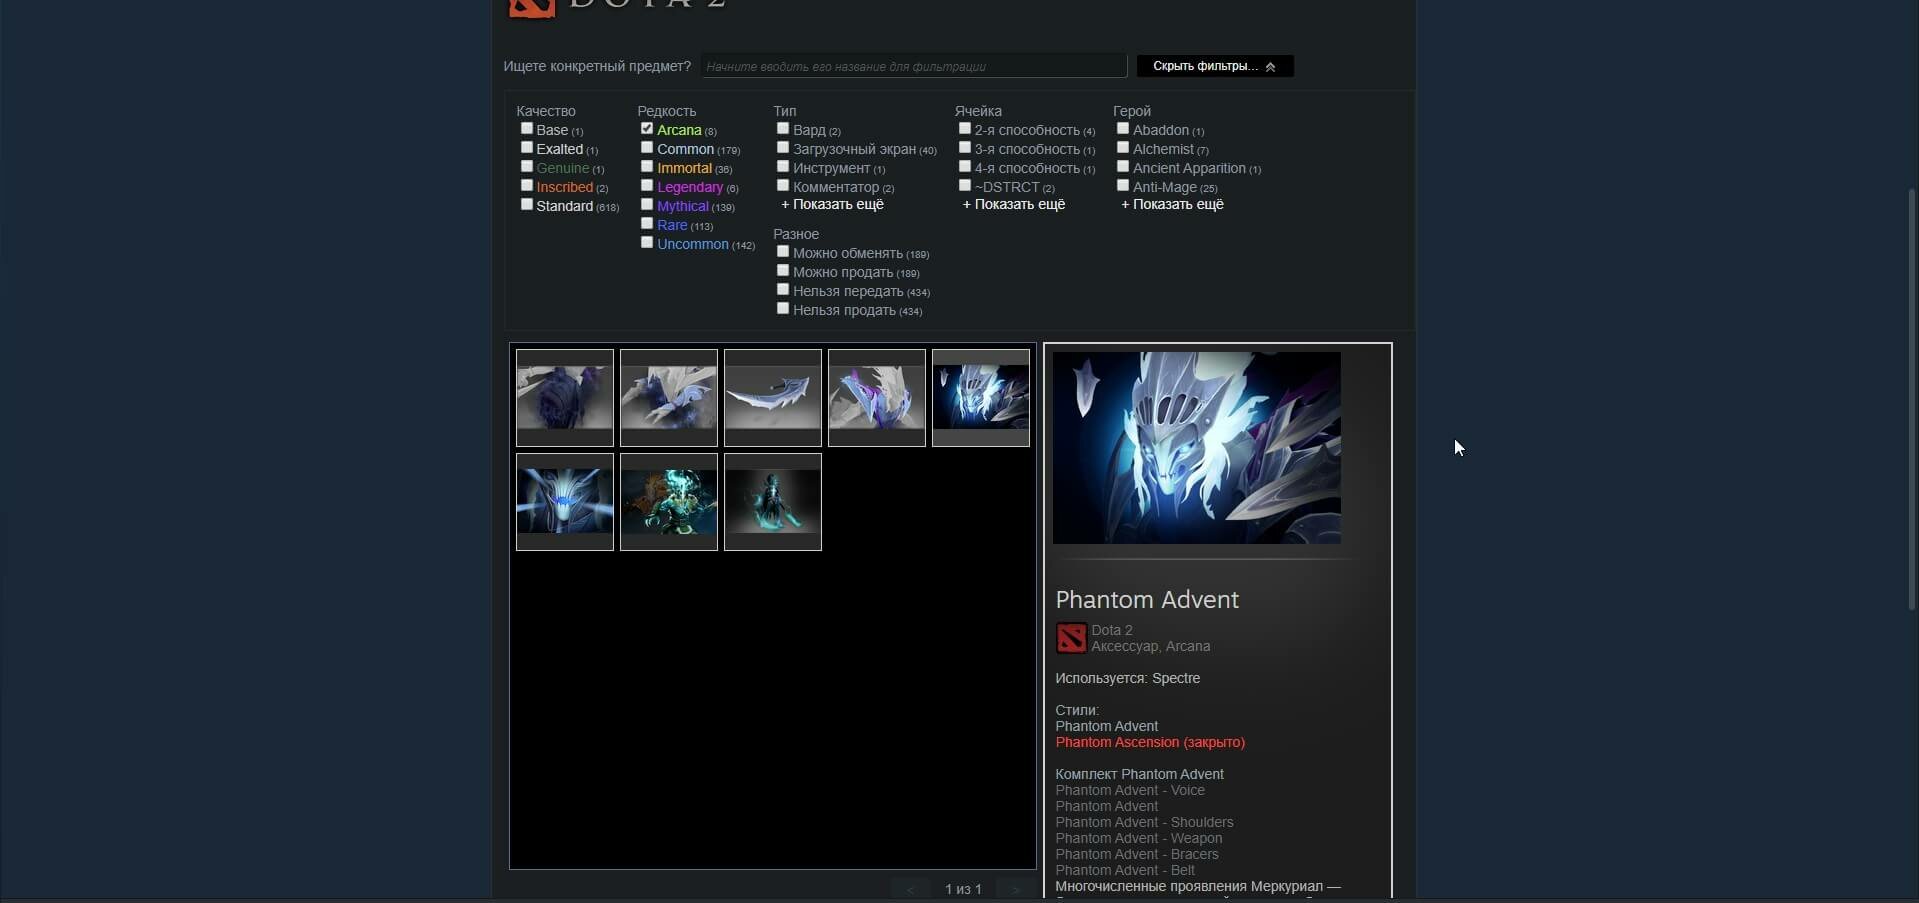The image size is (1919, 903).
Task: Check the Можно продать filter
Action: click(x=783, y=271)
